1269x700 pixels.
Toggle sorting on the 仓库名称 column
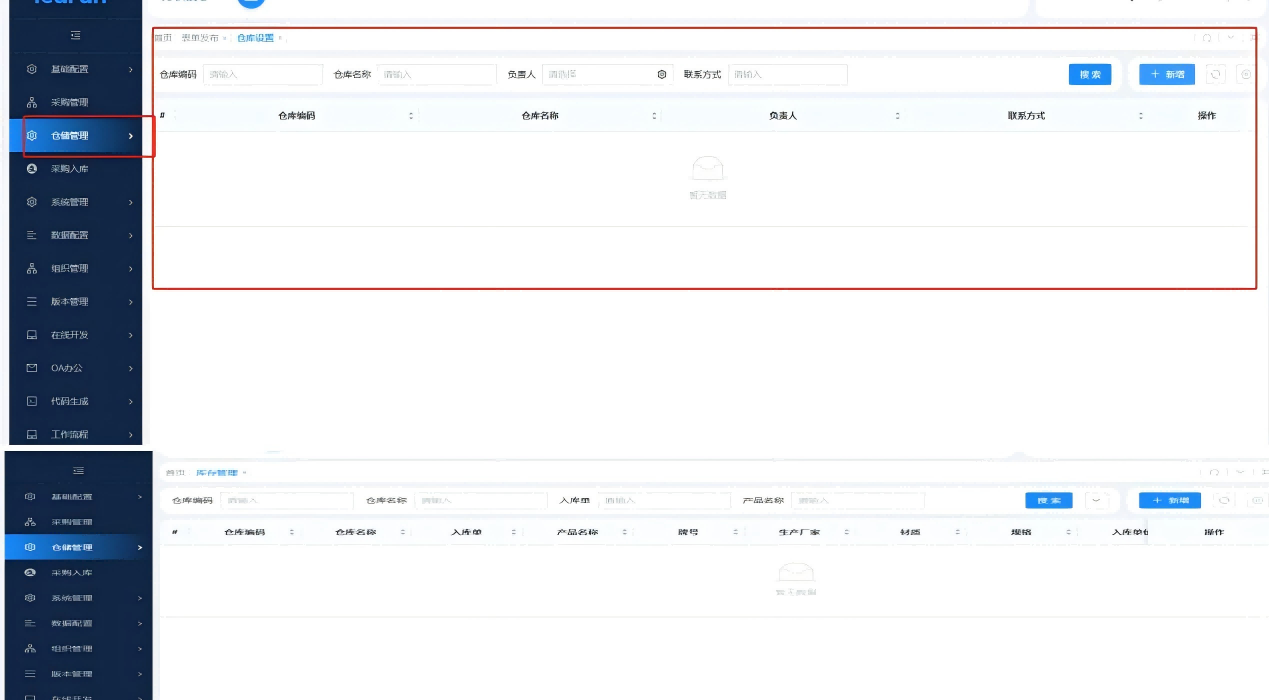(x=653, y=115)
